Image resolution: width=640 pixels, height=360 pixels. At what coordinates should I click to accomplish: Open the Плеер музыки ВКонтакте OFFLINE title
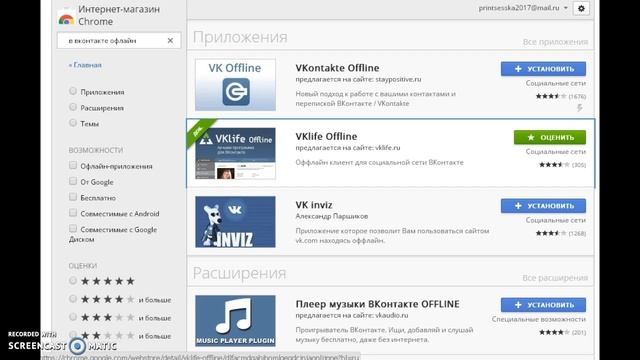click(x=377, y=304)
